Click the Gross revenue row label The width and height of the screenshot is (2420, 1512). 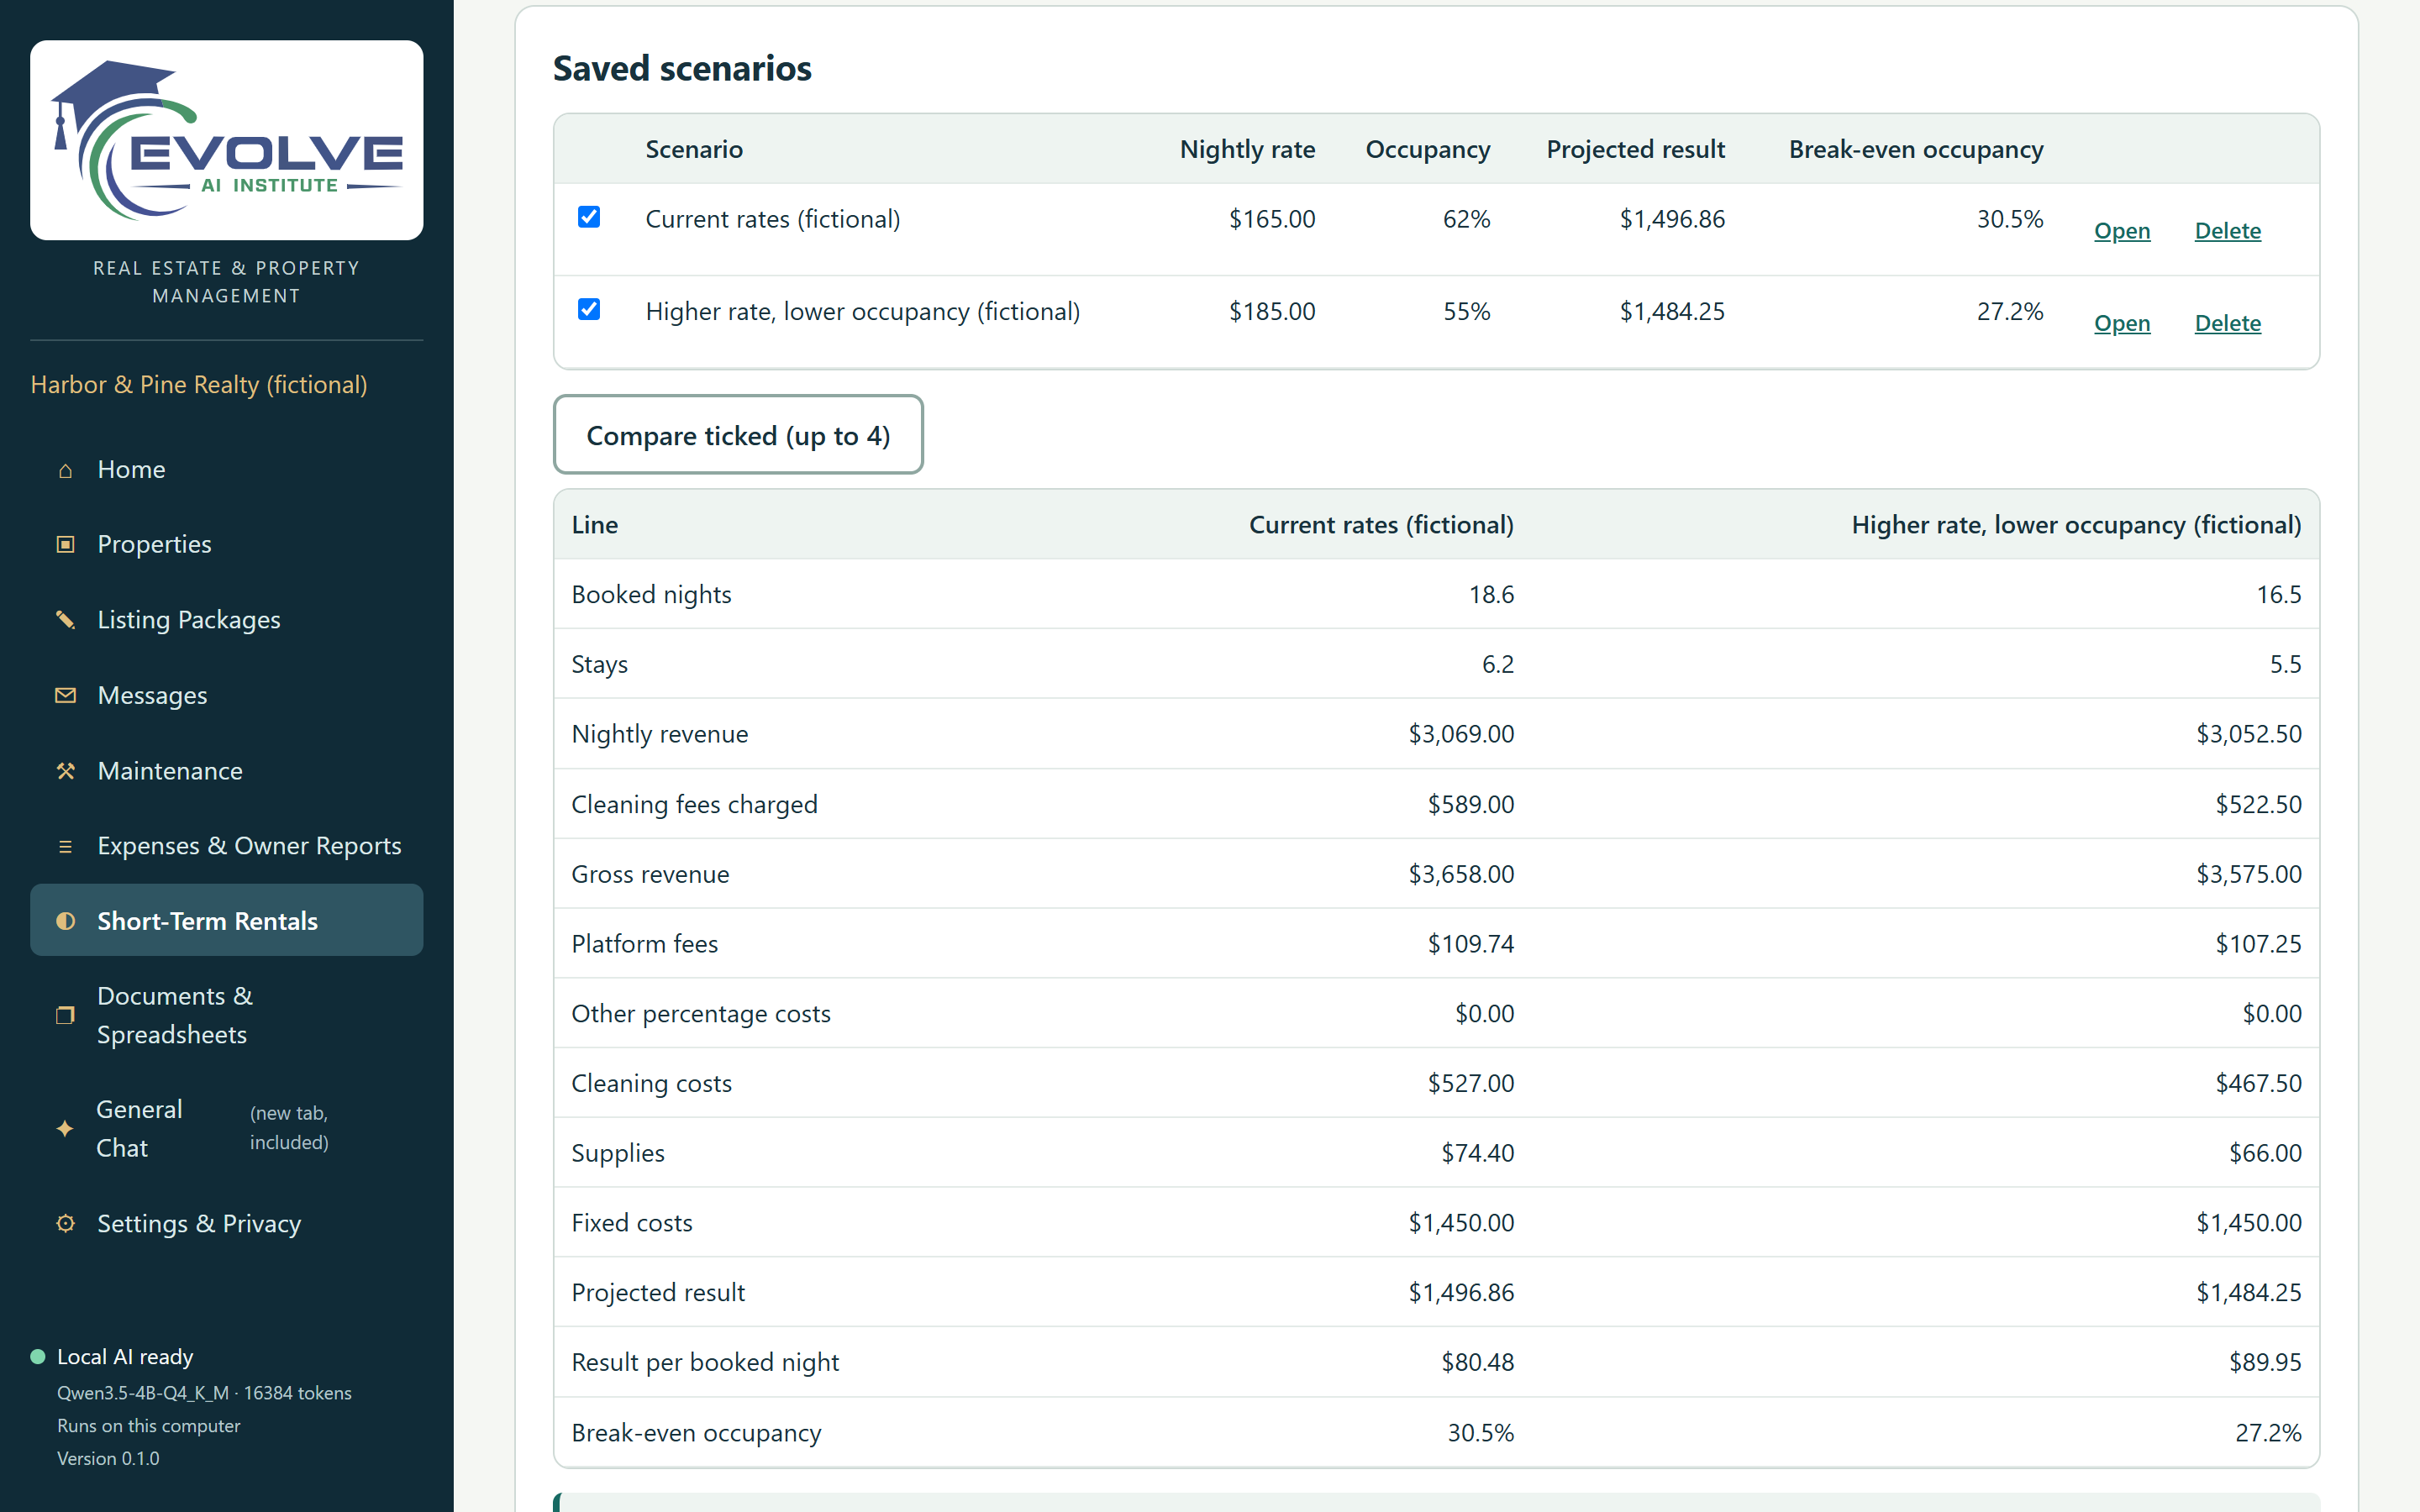tap(650, 875)
